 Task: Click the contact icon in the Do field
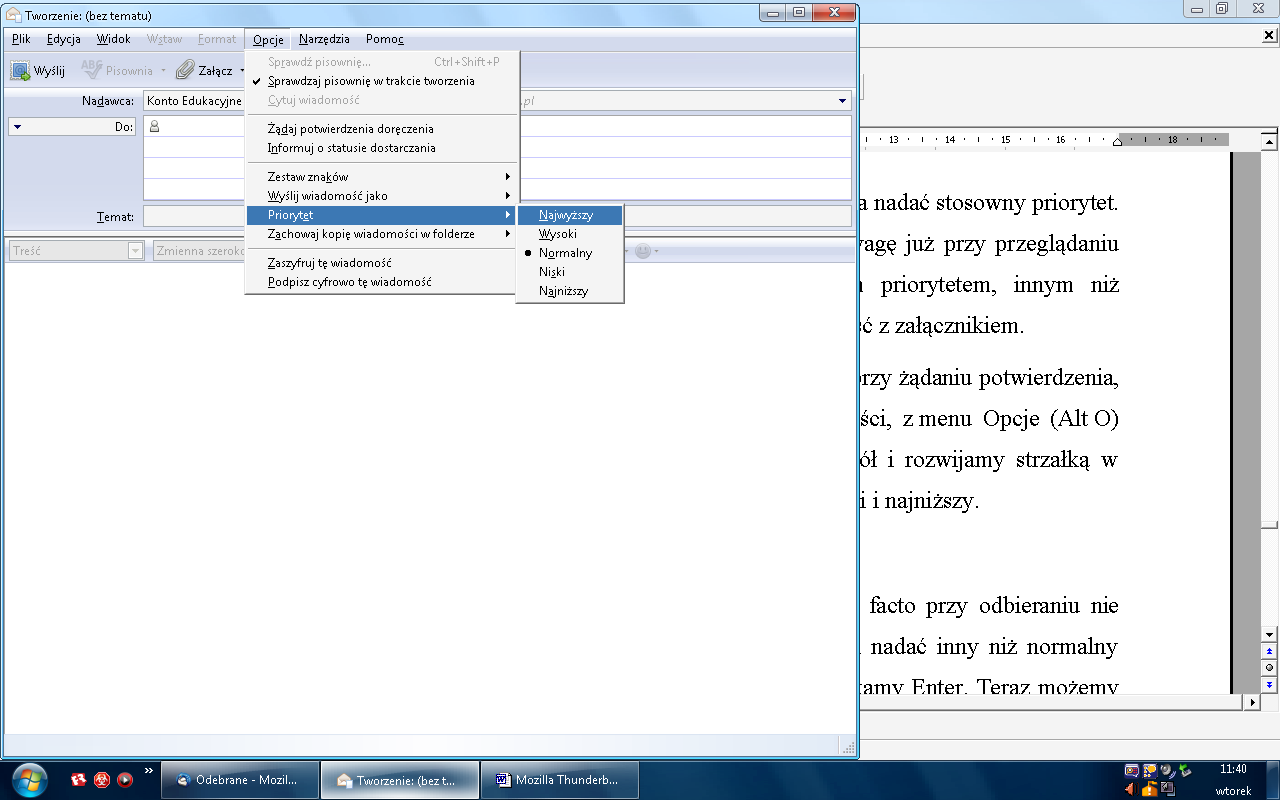pos(154,127)
